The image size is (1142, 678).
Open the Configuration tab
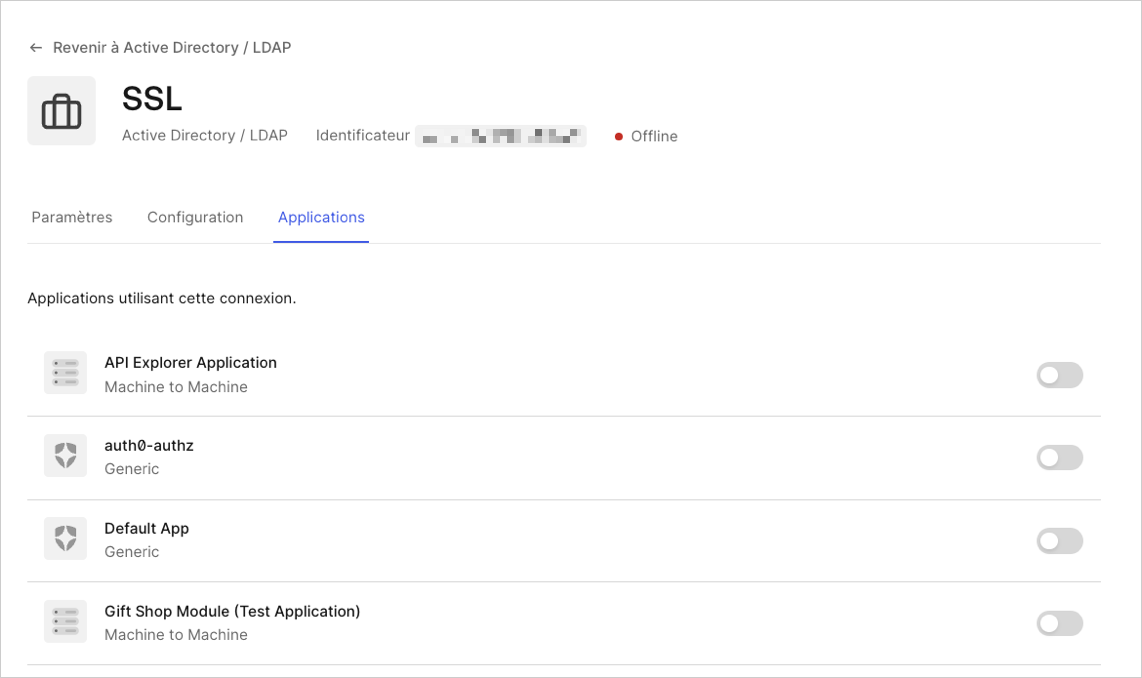pos(195,217)
